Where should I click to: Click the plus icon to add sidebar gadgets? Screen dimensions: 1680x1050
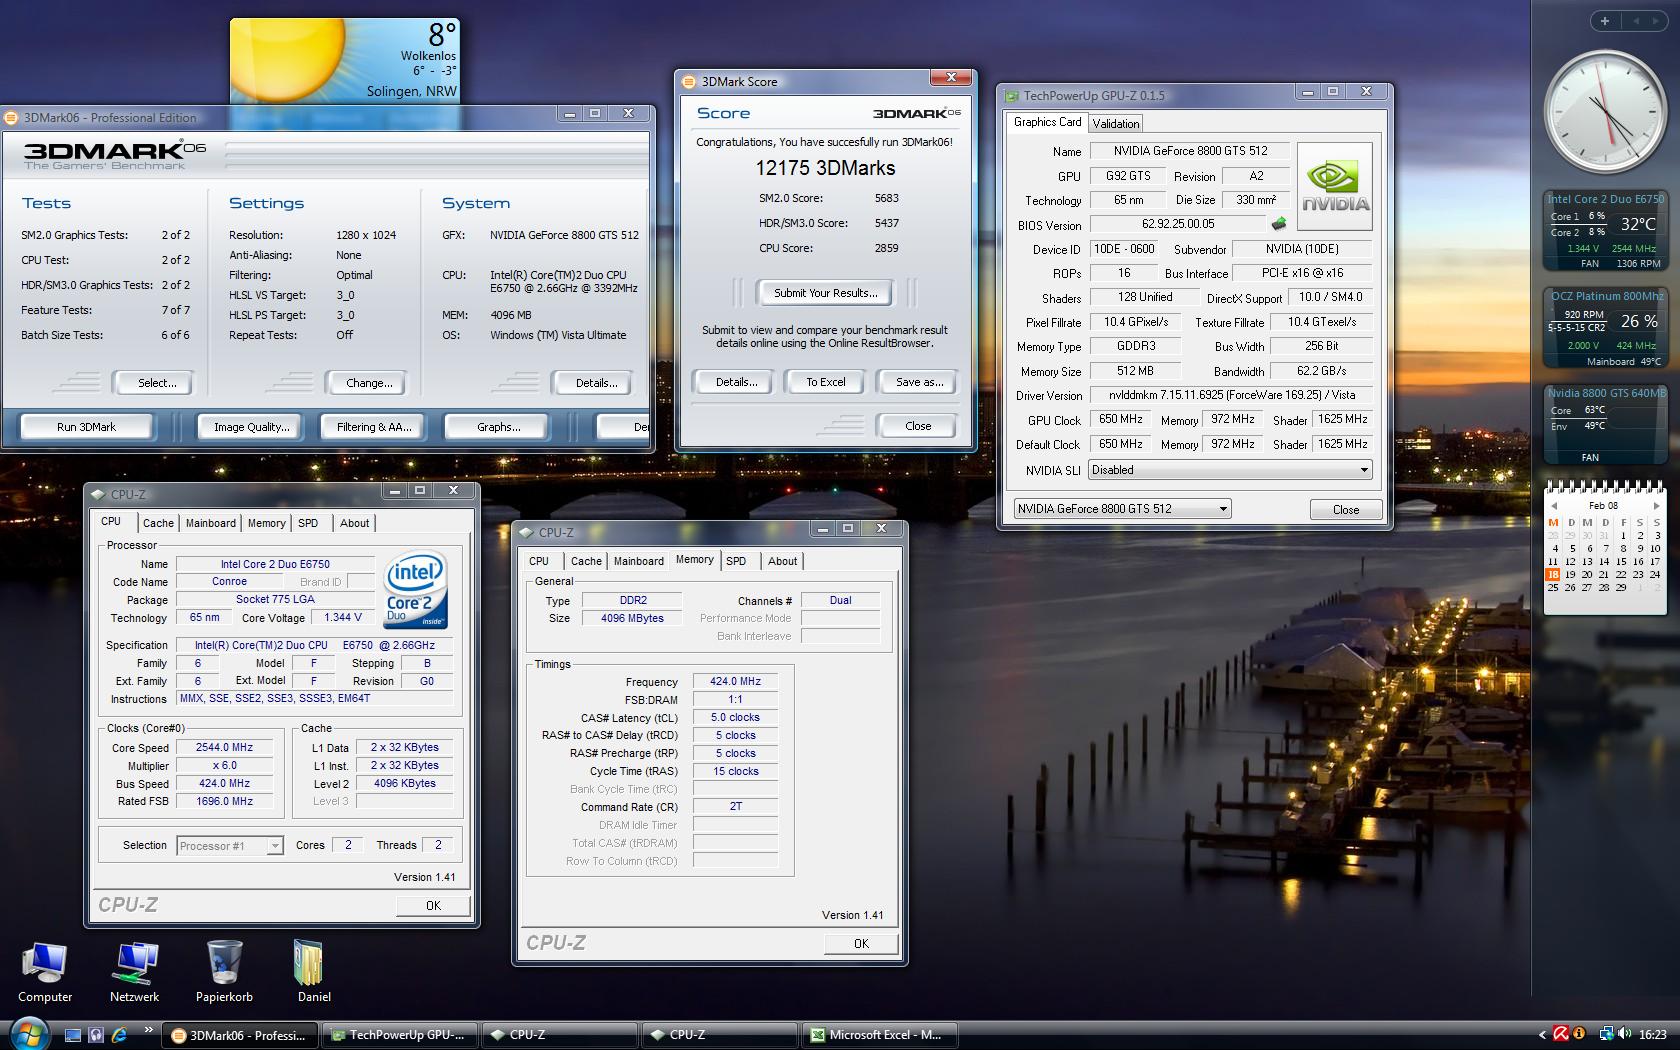1605,21
